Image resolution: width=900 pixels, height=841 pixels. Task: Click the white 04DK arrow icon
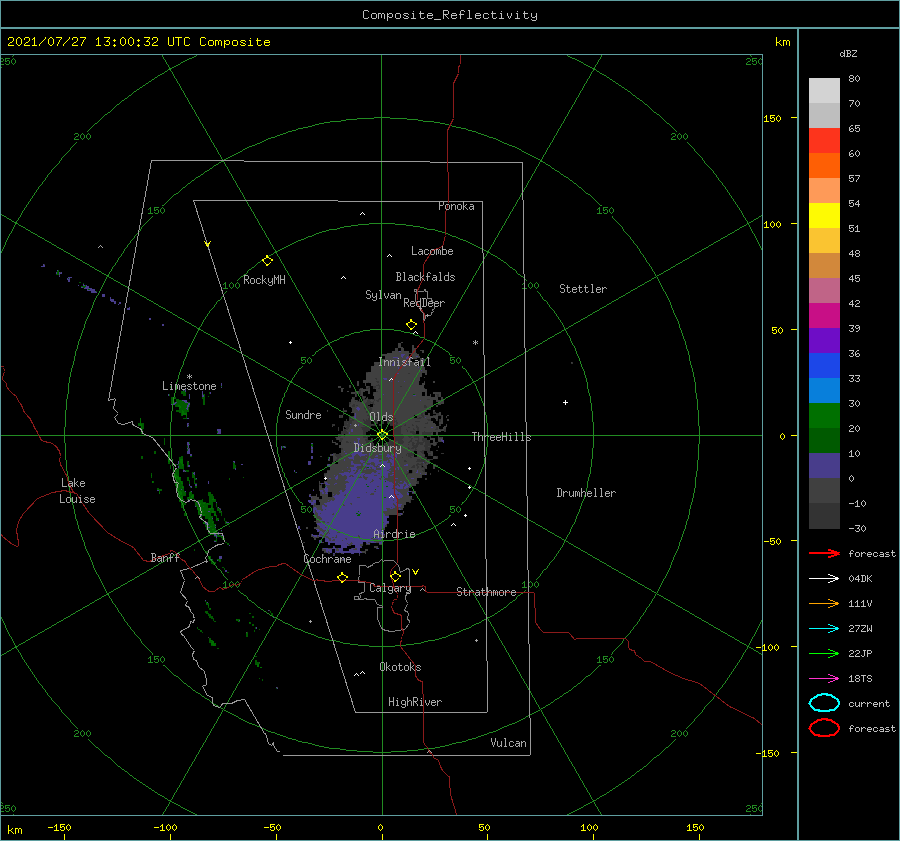point(824,578)
